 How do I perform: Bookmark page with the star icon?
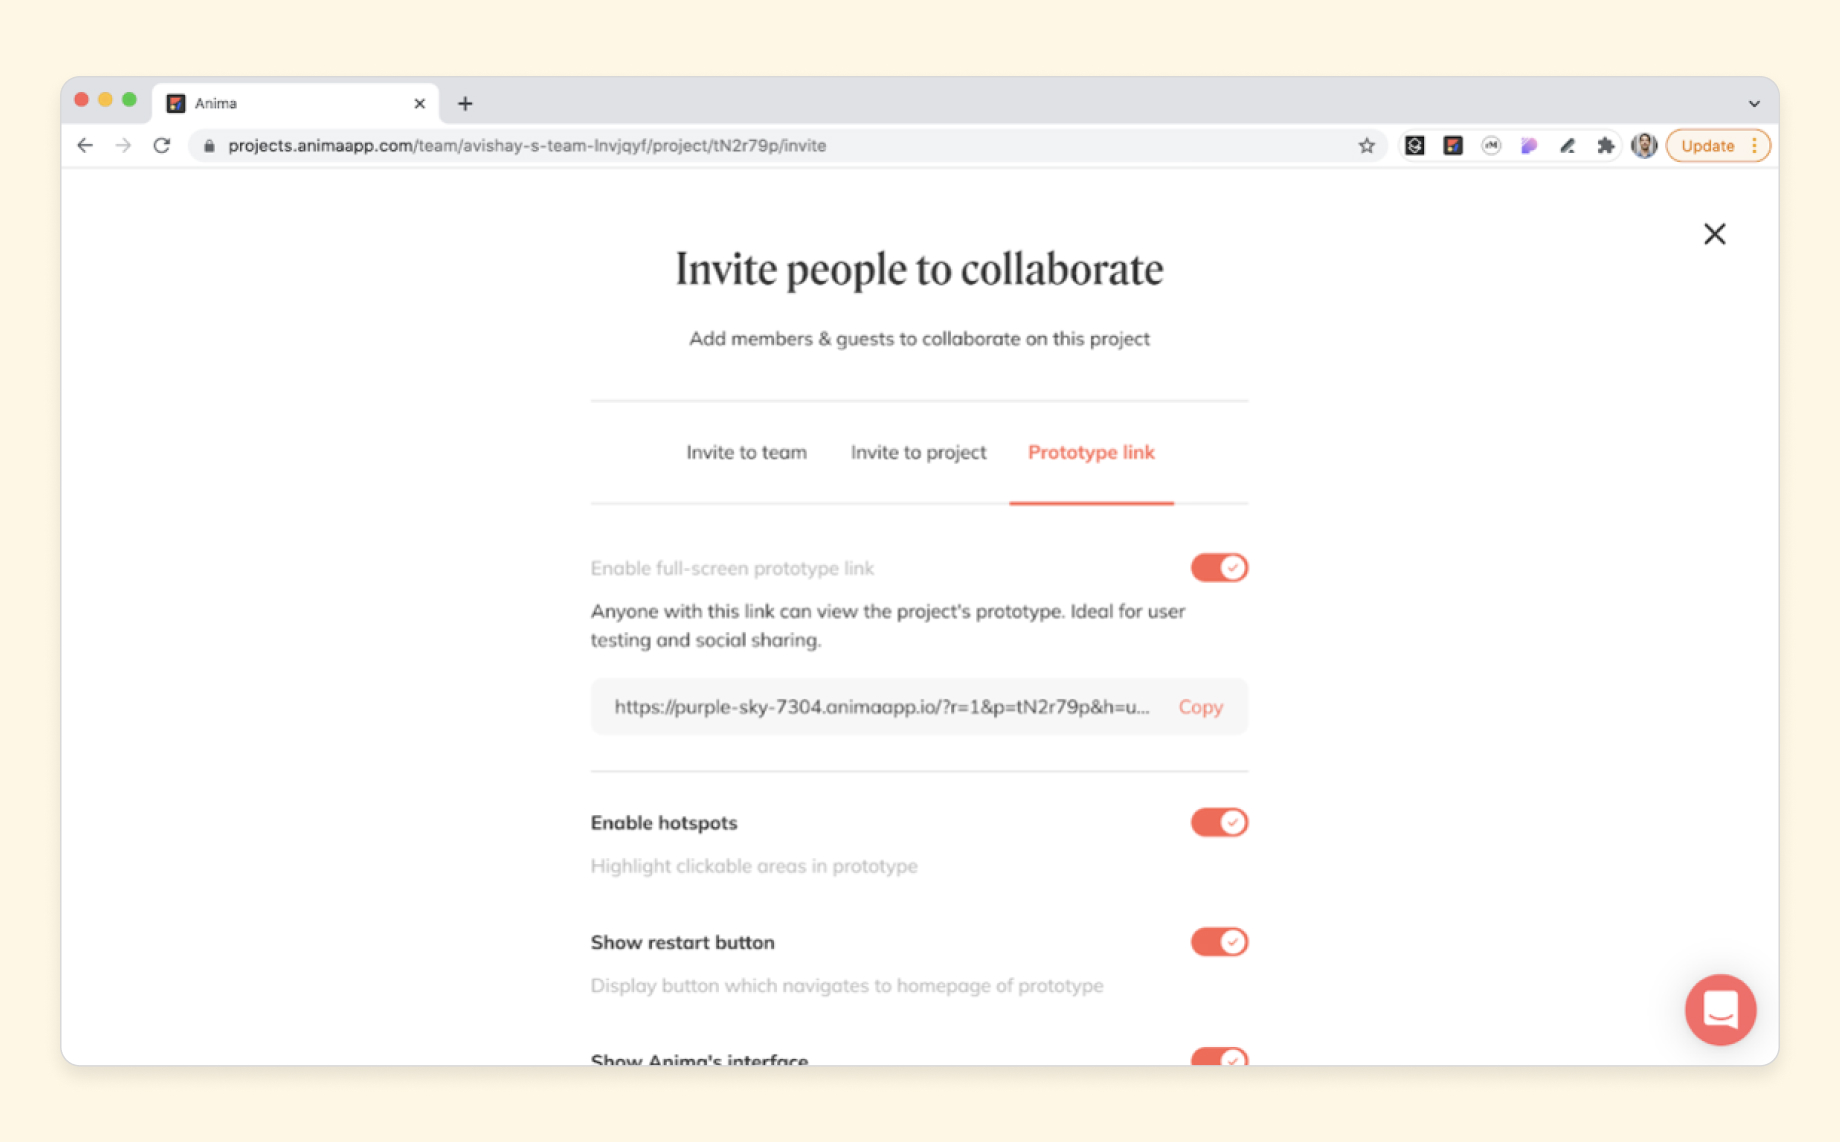pos(1366,146)
